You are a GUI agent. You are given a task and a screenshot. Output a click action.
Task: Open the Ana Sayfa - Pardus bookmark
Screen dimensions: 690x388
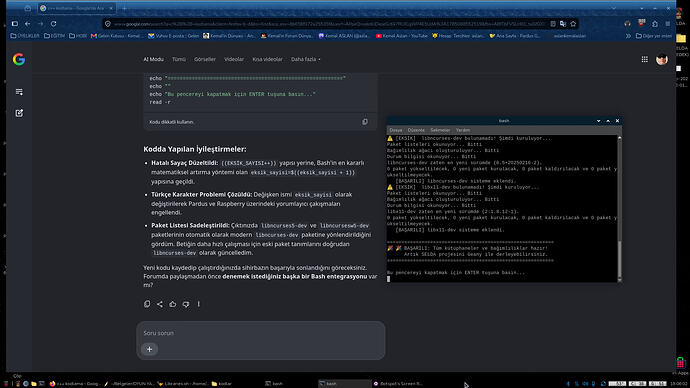(514, 36)
